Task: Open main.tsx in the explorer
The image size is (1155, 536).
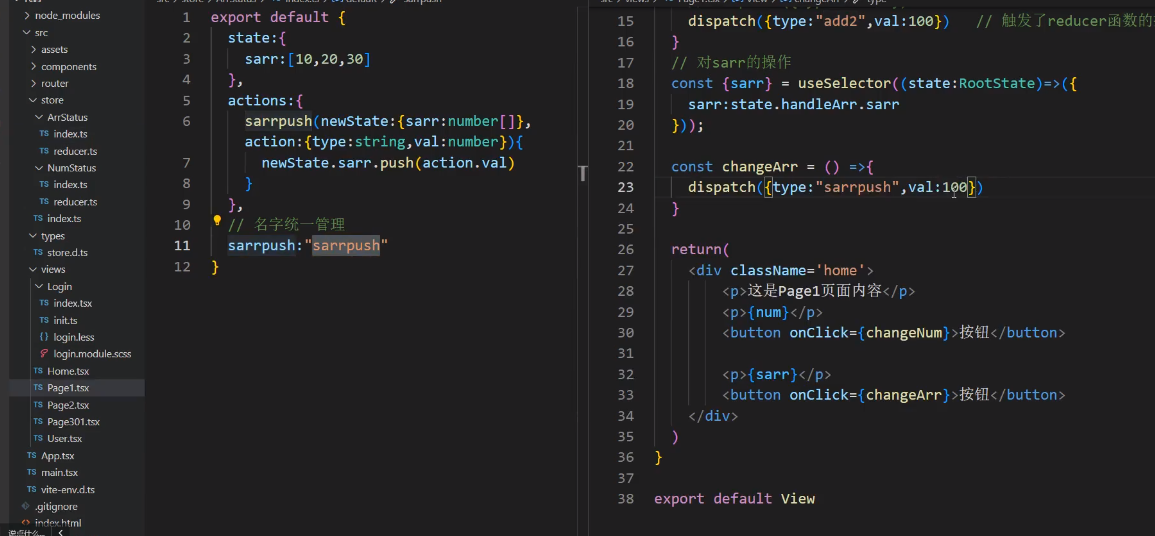Action: (x=60, y=473)
